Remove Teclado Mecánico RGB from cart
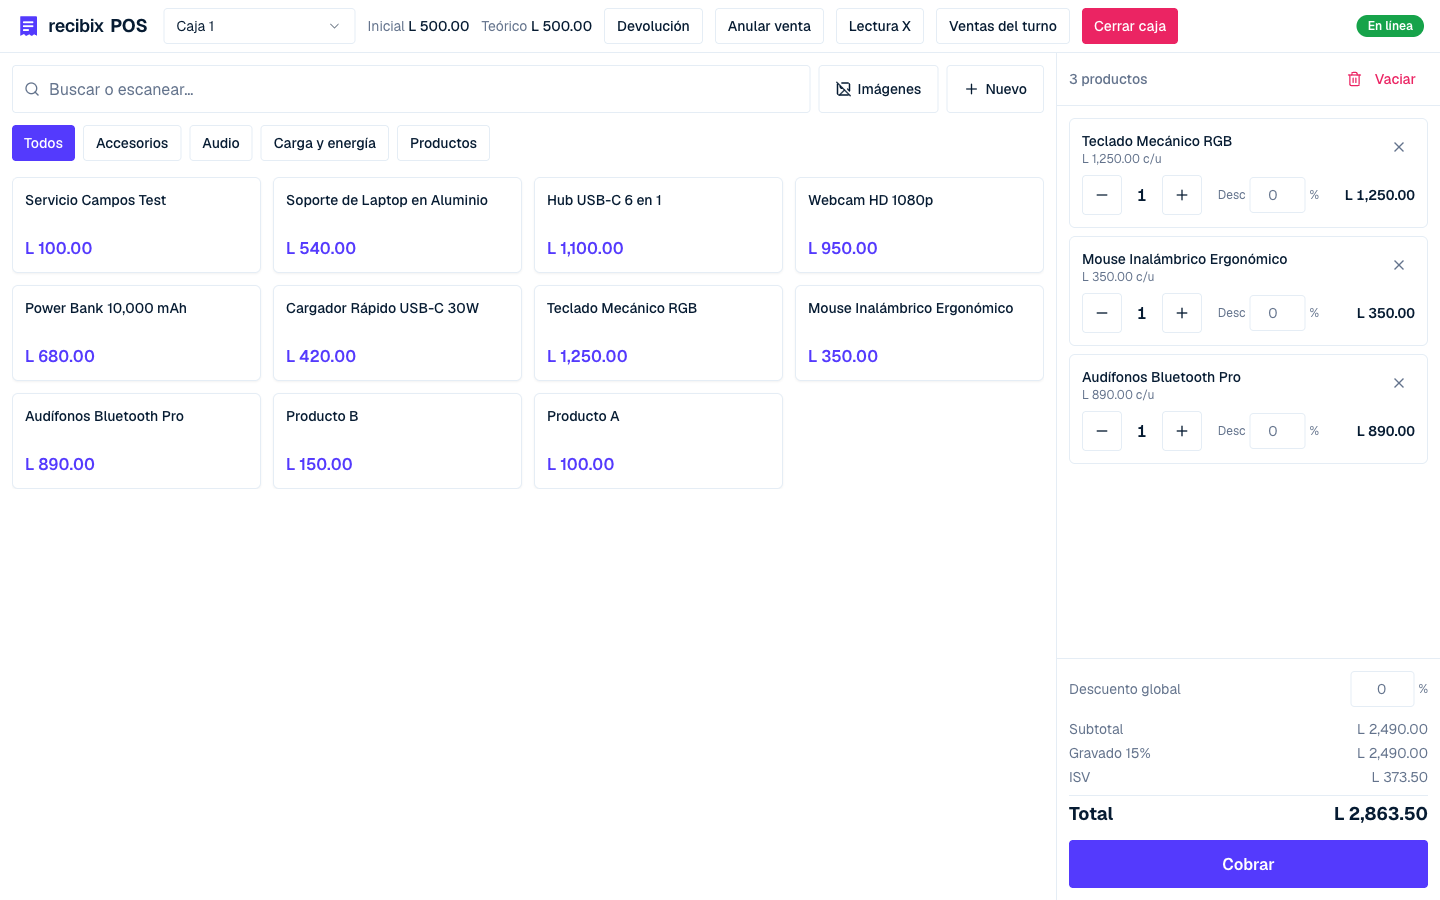 pos(1399,147)
